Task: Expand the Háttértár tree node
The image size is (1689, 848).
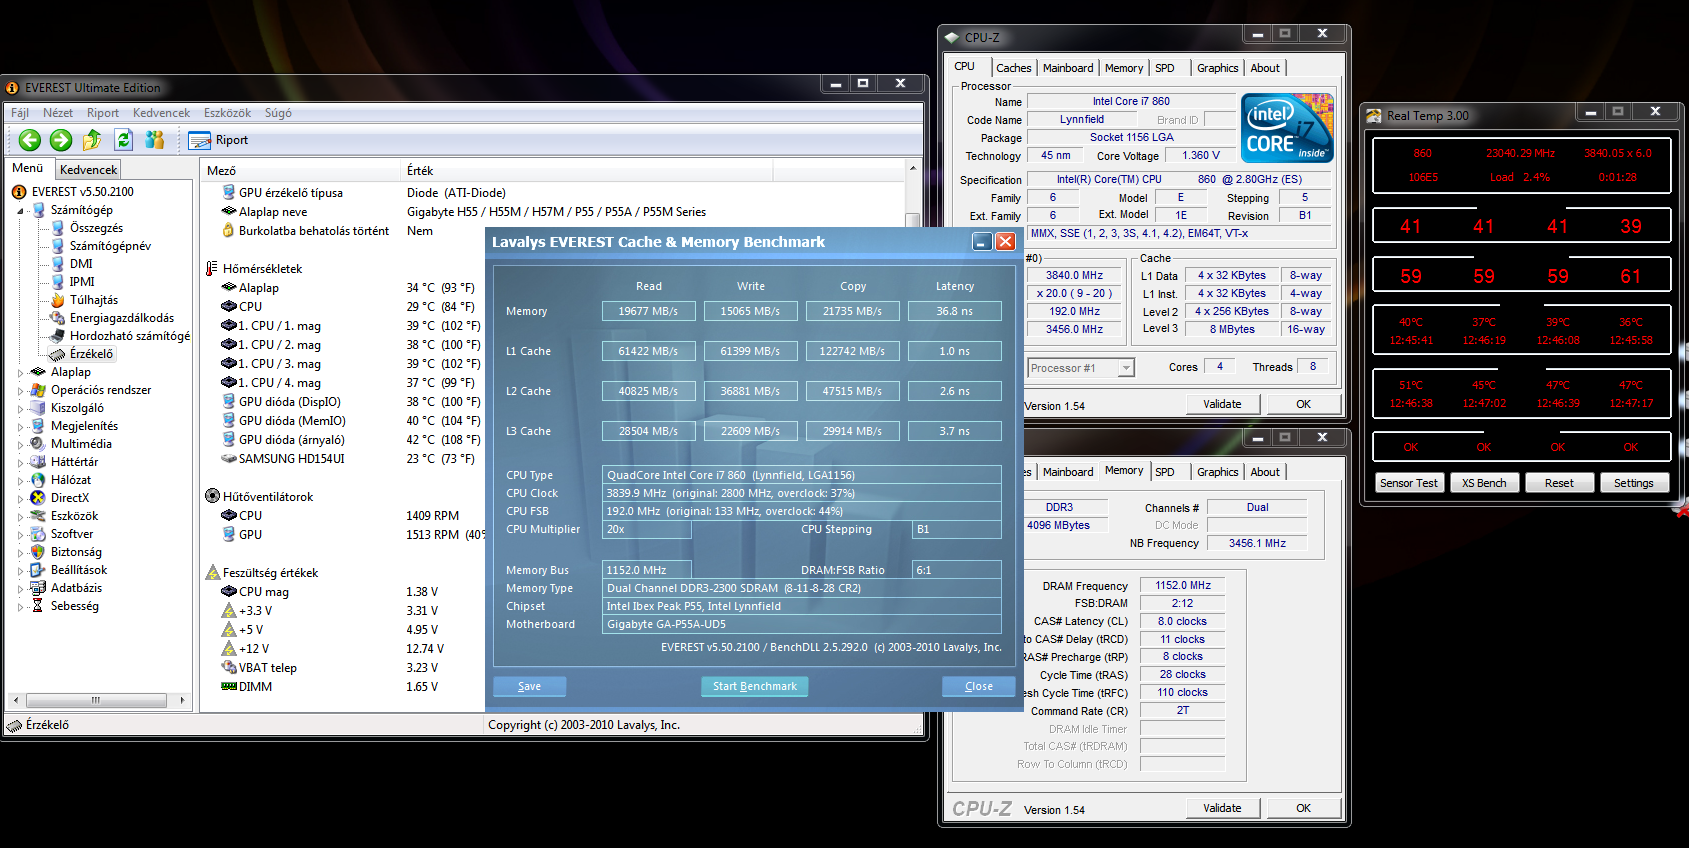Action: 20,463
